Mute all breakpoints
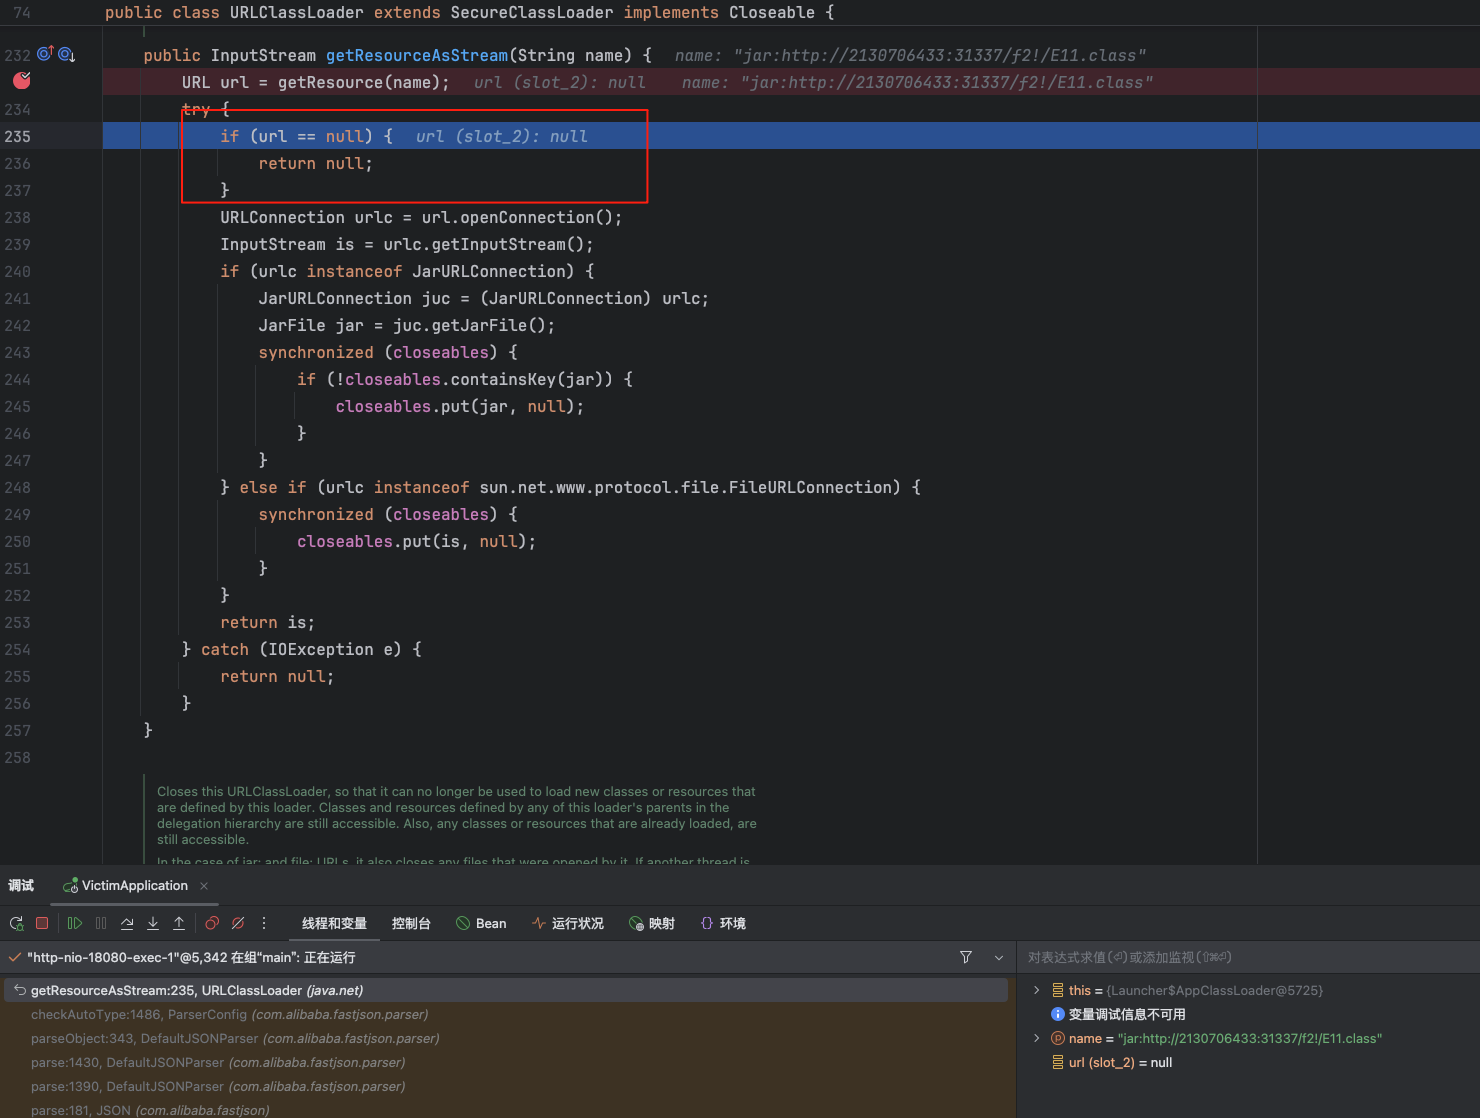 [238, 923]
